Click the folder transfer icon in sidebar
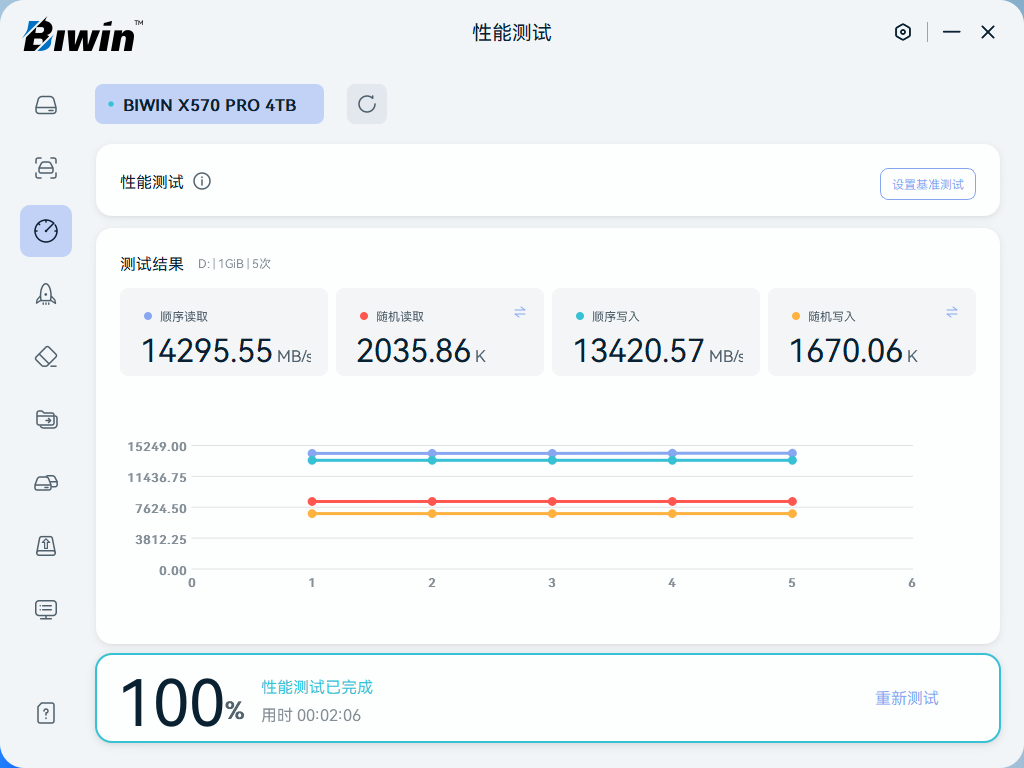The height and width of the screenshot is (768, 1024). click(x=46, y=419)
